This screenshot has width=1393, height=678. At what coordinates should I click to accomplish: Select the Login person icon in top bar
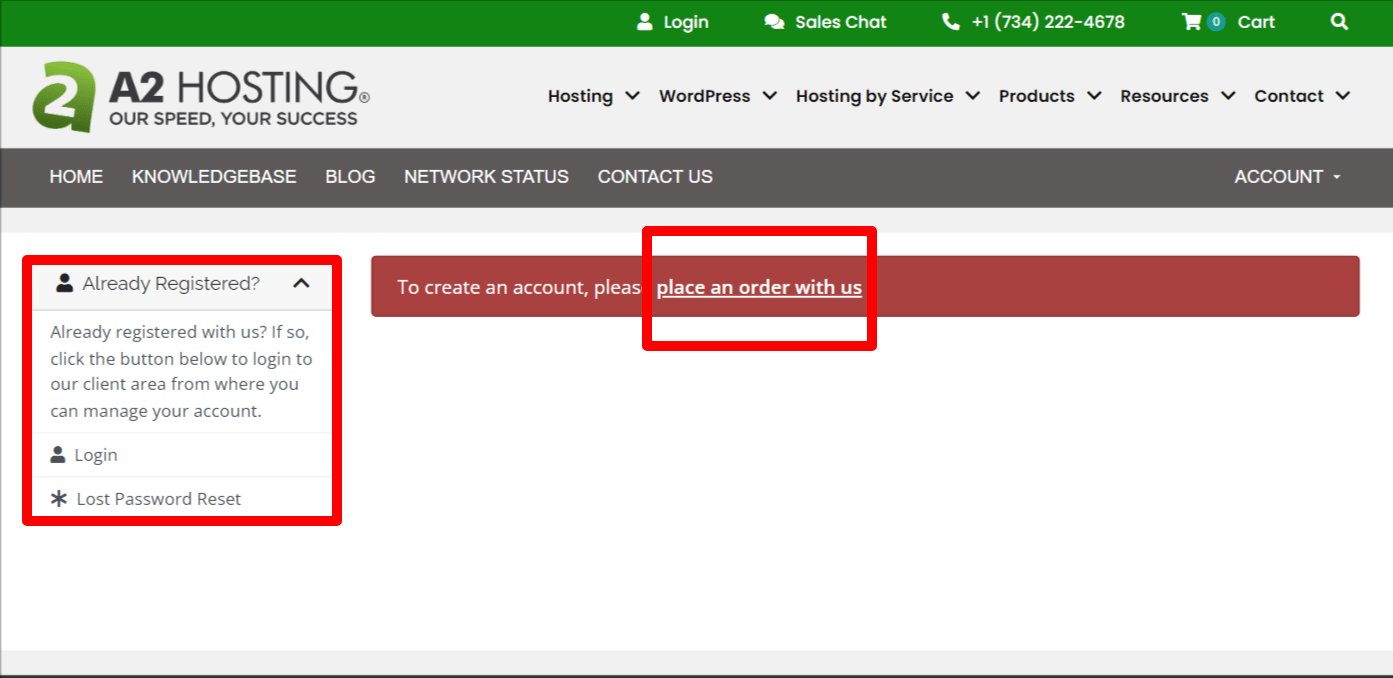pyautogui.click(x=644, y=22)
